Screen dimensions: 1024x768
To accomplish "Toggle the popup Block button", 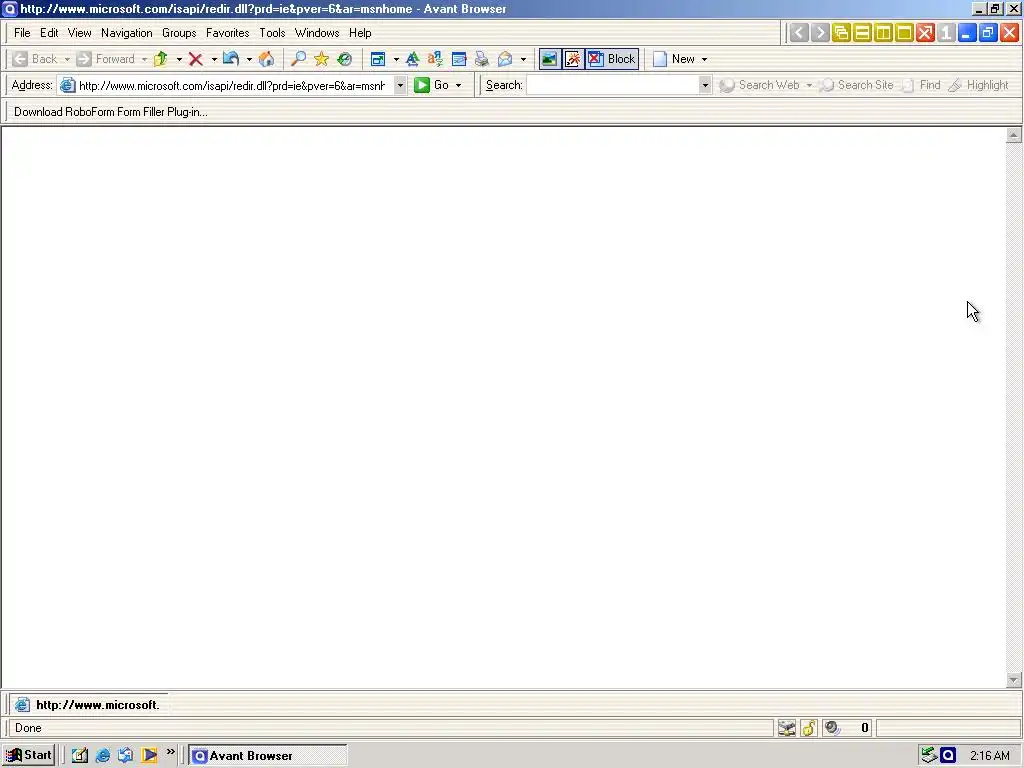I will [x=612, y=59].
